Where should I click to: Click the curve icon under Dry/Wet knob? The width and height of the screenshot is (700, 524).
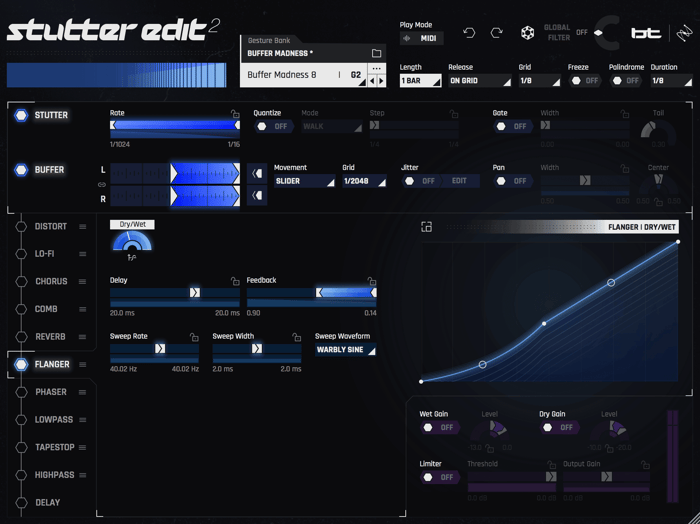(x=132, y=257)
